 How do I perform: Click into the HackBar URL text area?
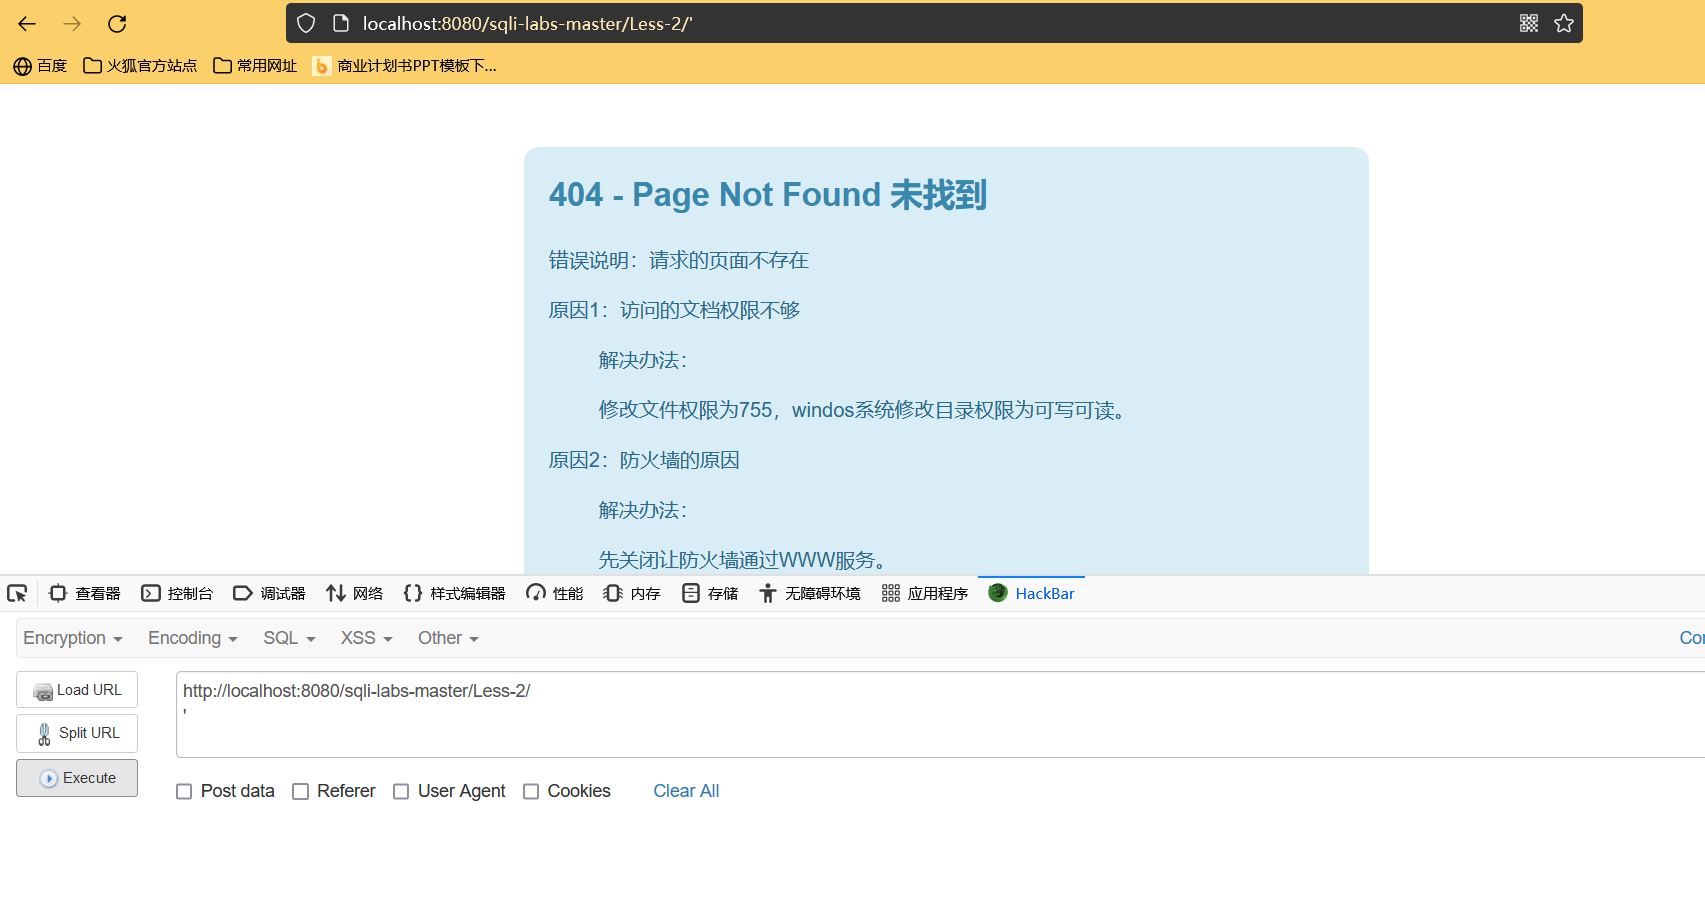tap(940, 714)
